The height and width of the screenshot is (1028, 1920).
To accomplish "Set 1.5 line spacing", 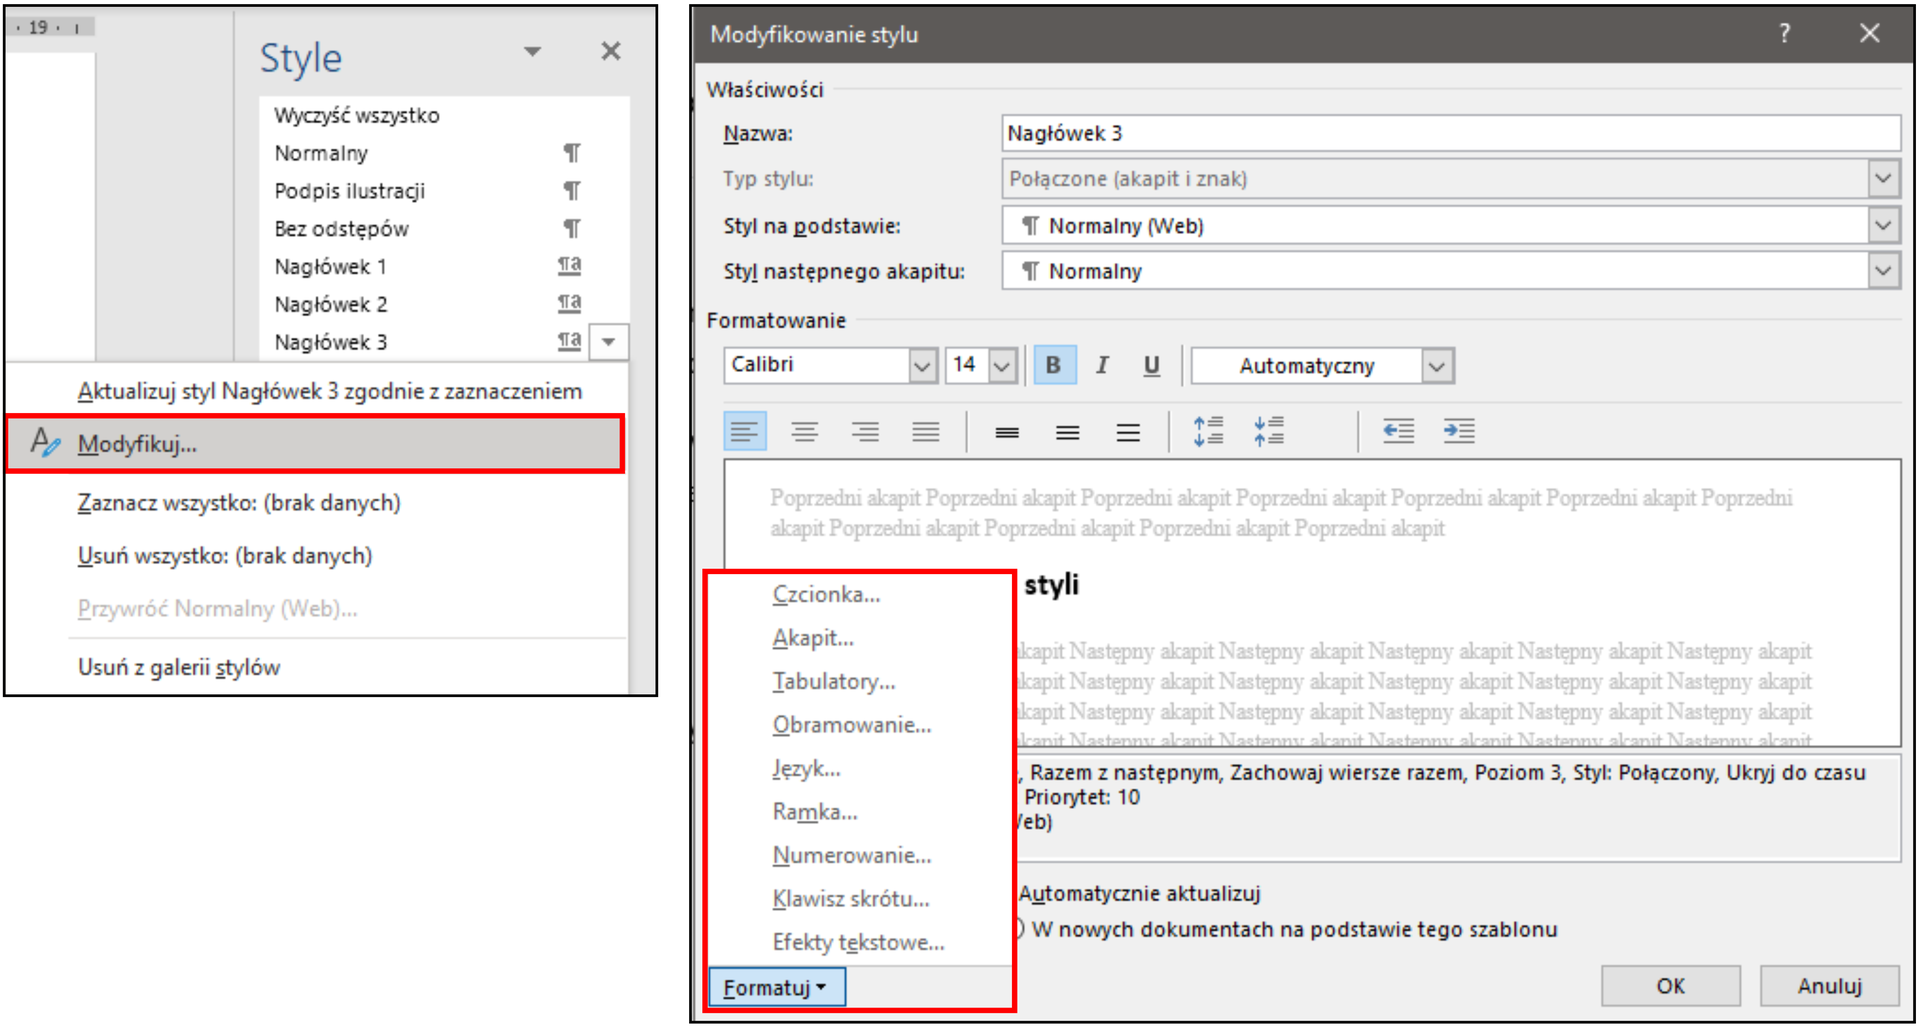I will tap(1068, 431).
